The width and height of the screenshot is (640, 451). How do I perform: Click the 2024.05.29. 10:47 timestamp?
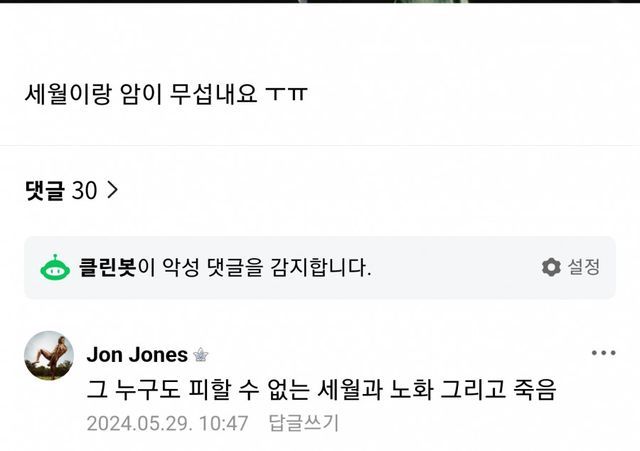[x=167, y=423]
